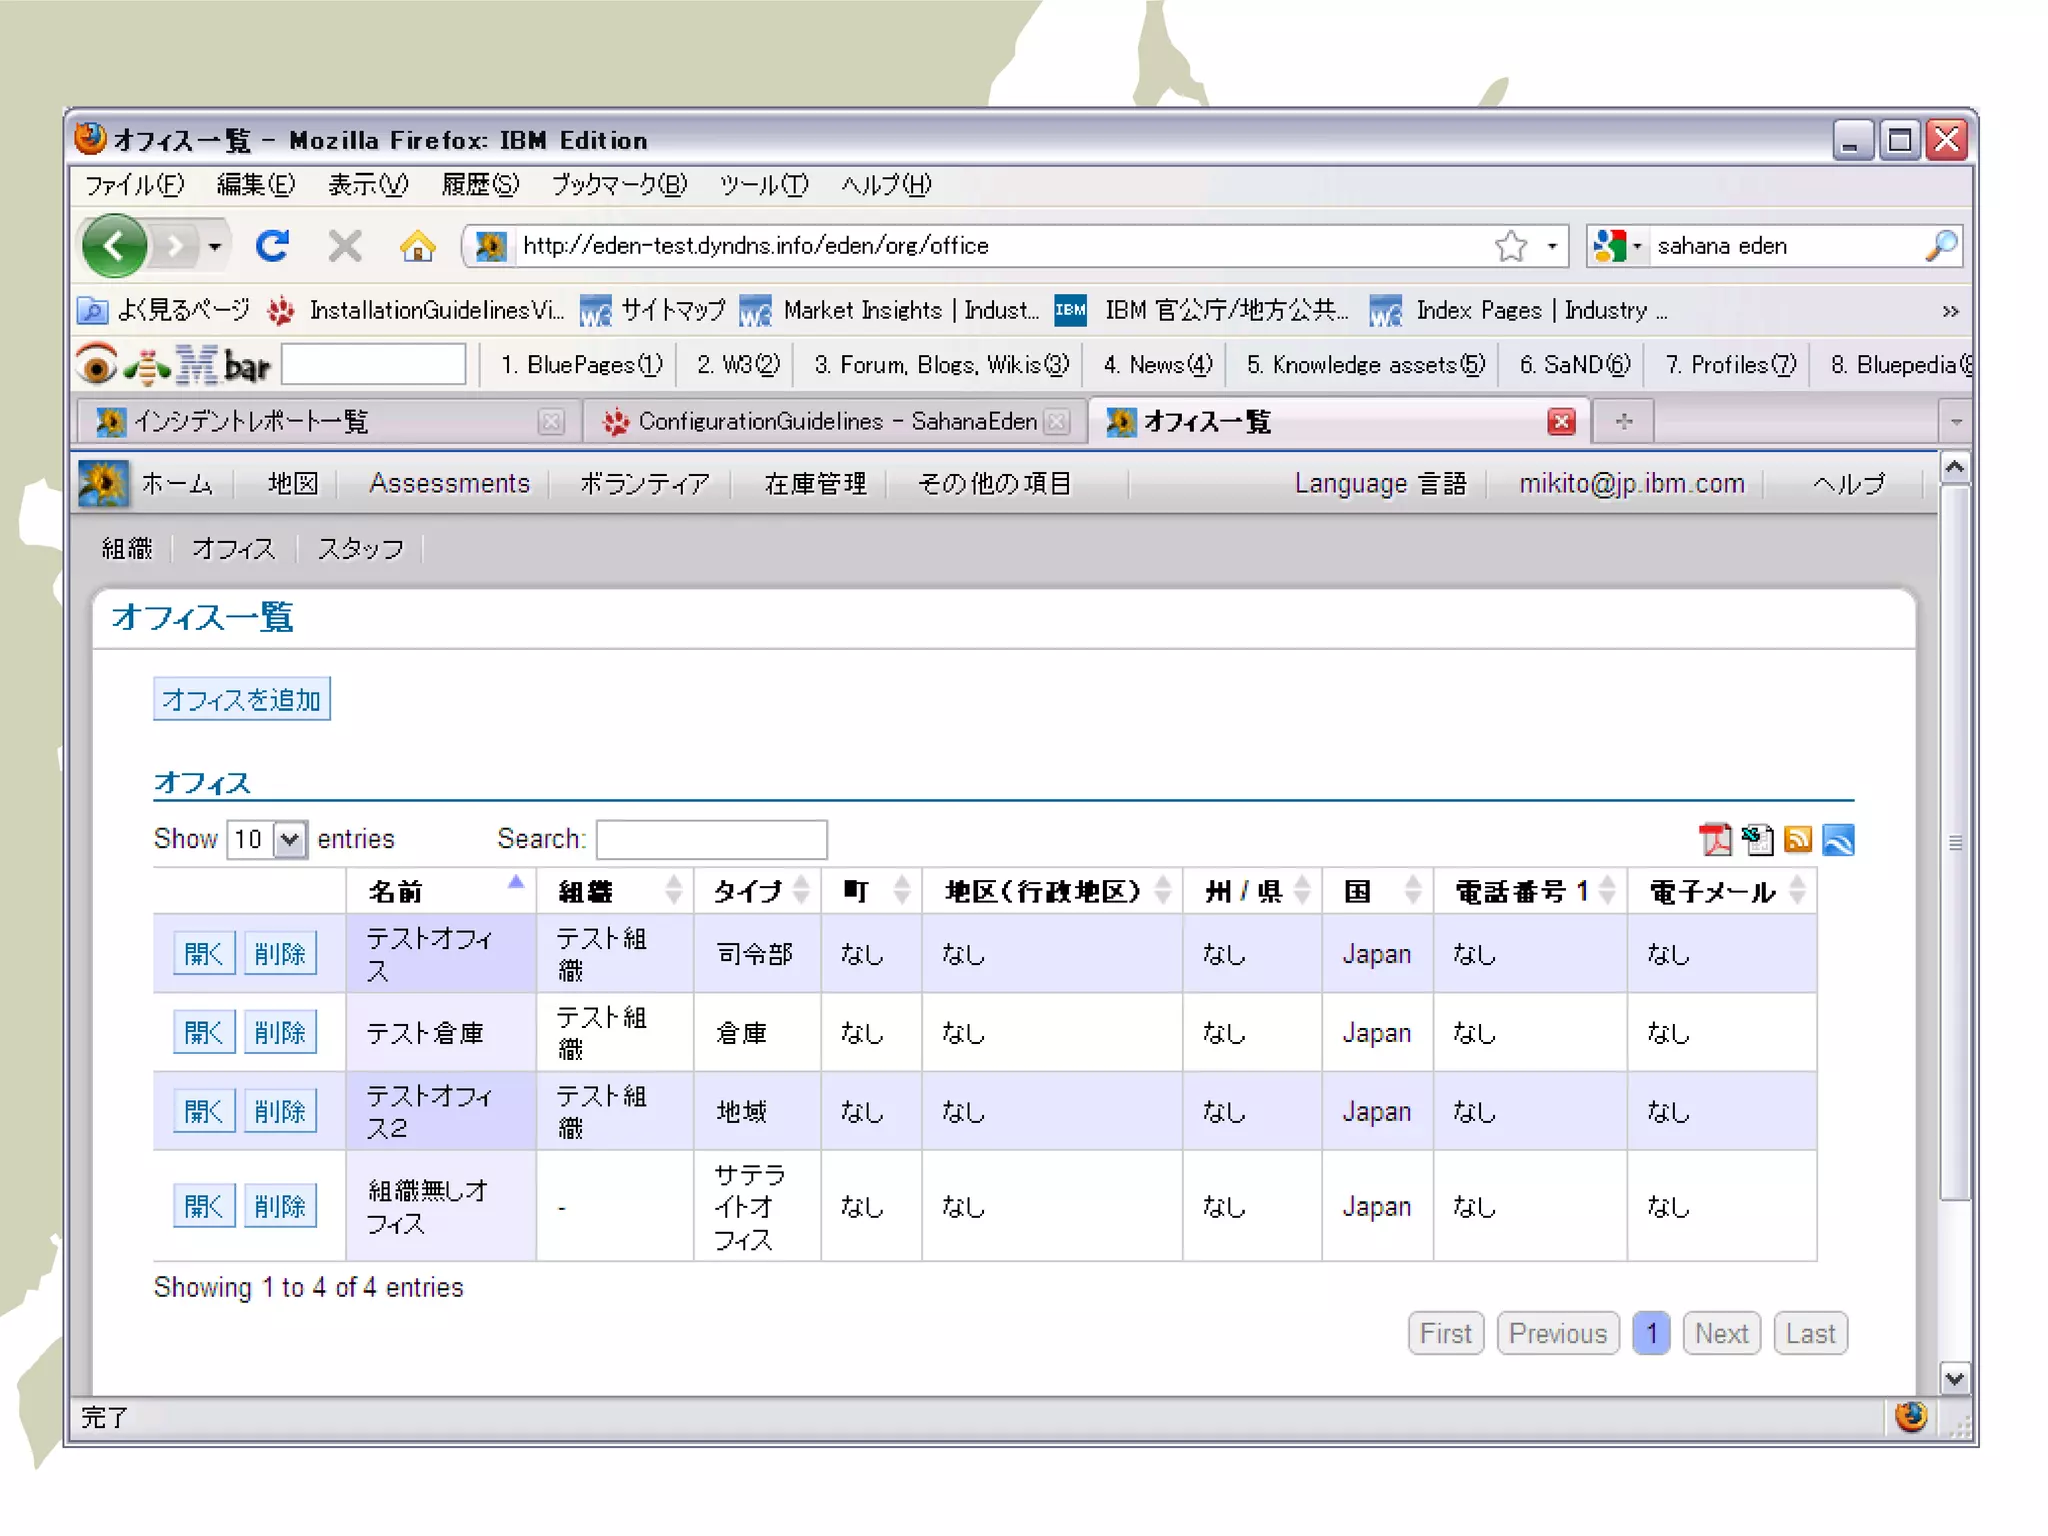2048x1536 pixels.
Task: Expand the bookmarks toolbar overflow chevron
Action: point(1950,311)
